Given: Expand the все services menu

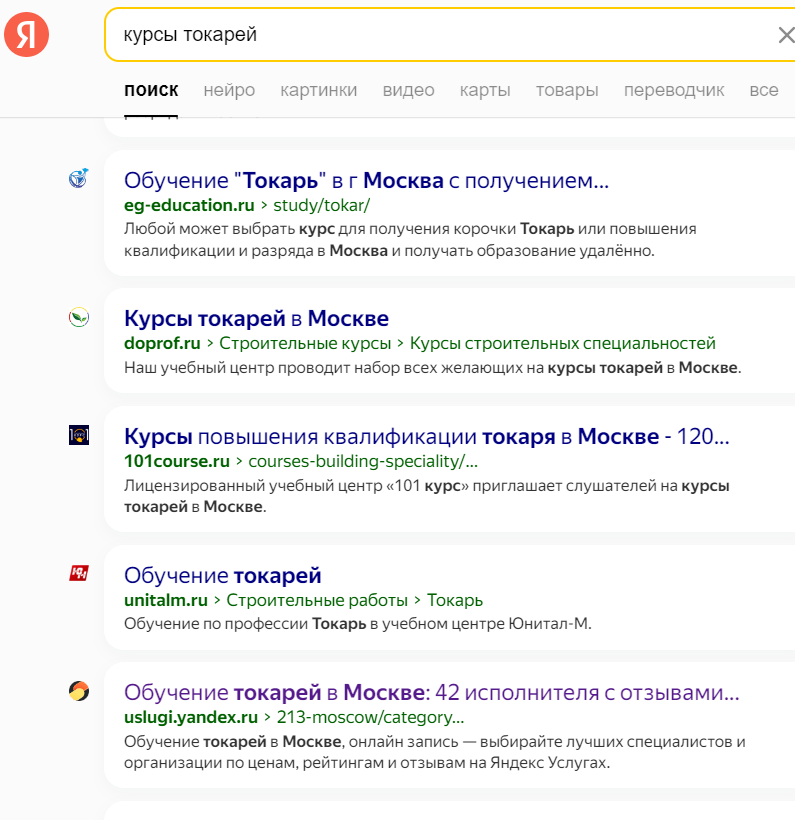Looking at the screenshot, I should (763, 90).
